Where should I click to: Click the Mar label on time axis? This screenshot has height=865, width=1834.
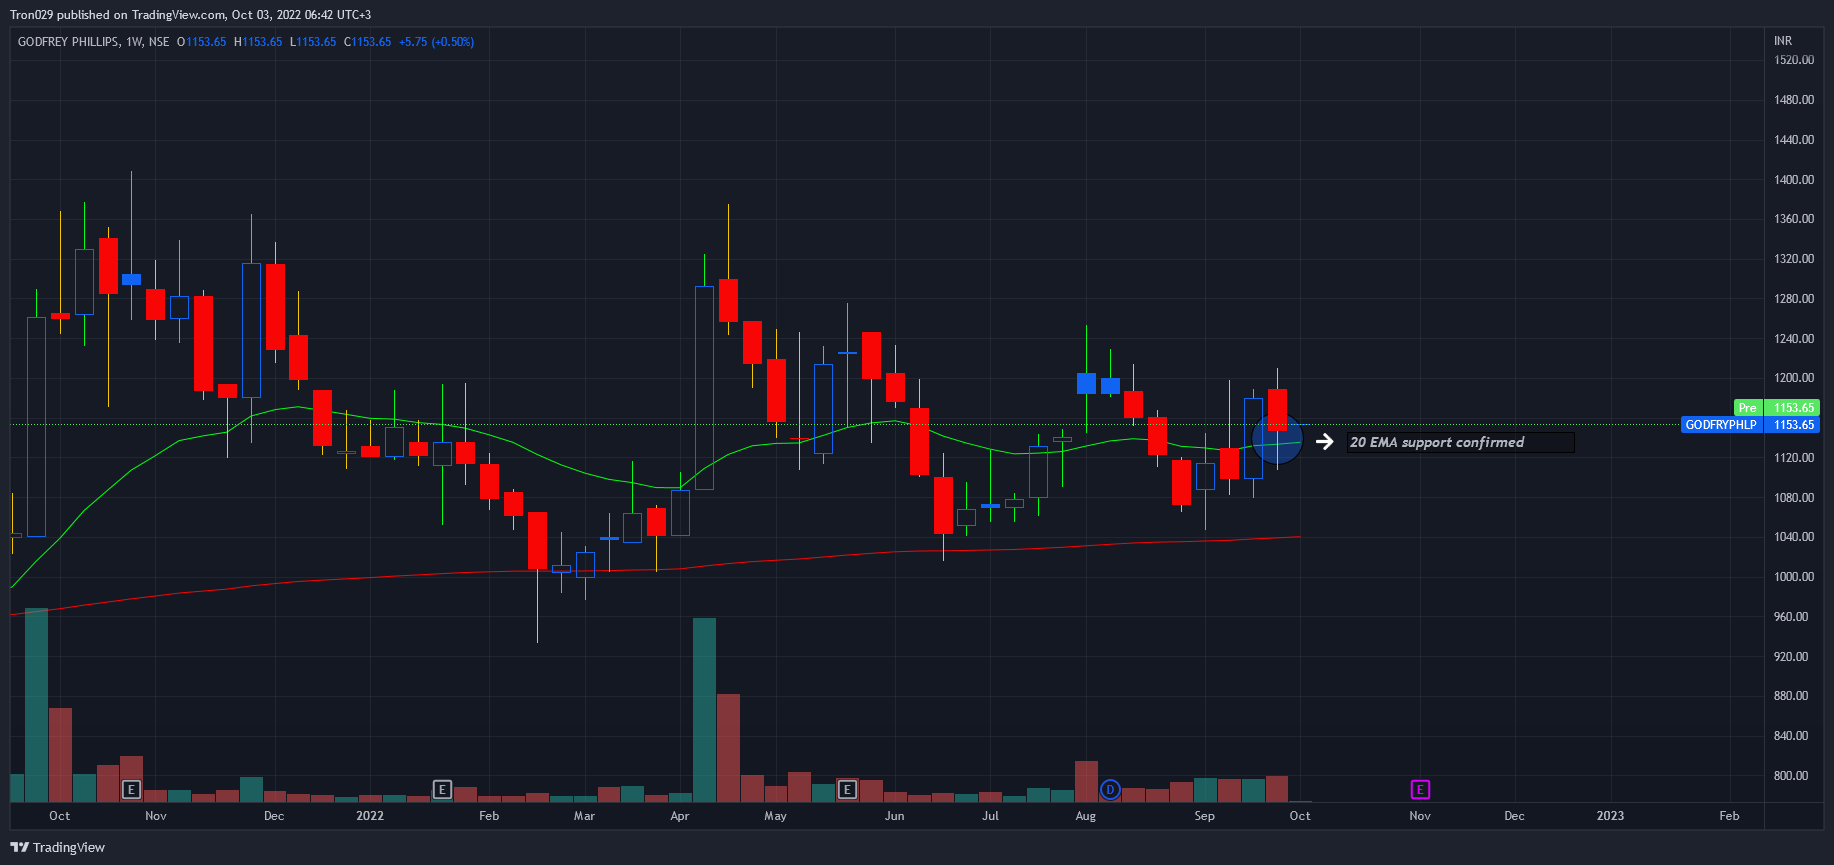[585, 816]
